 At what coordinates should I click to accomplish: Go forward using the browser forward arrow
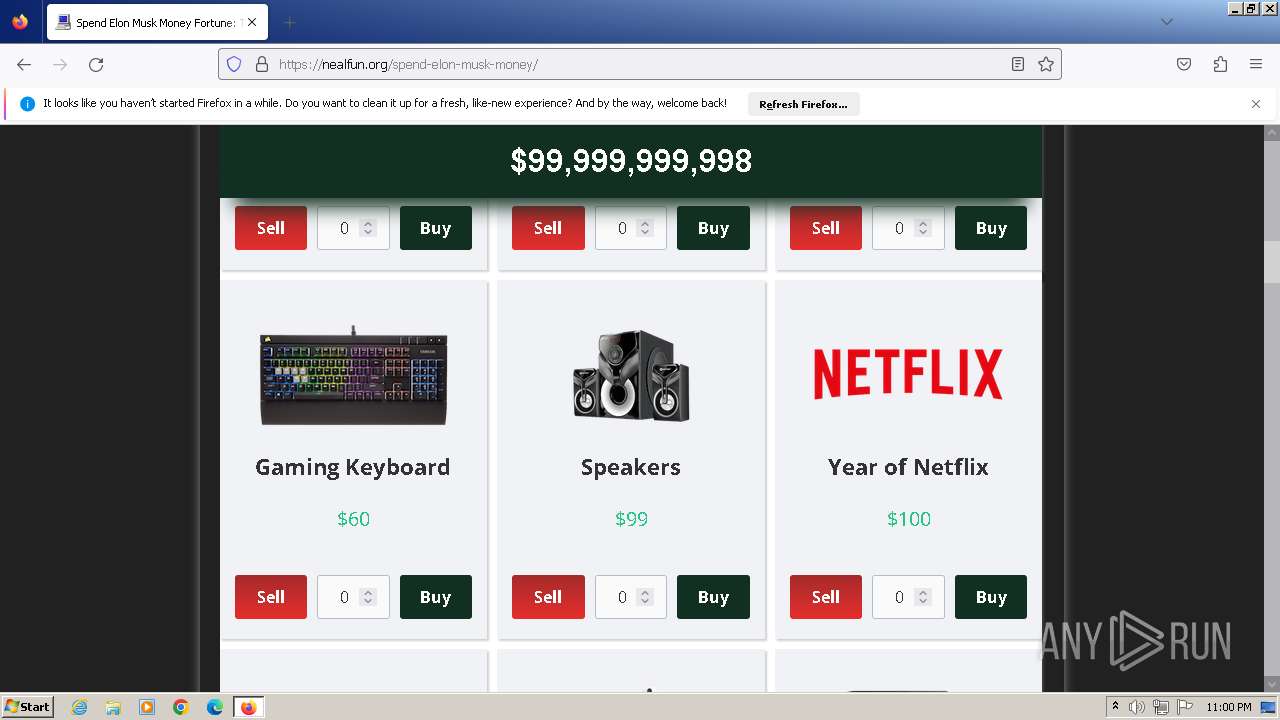60,64
